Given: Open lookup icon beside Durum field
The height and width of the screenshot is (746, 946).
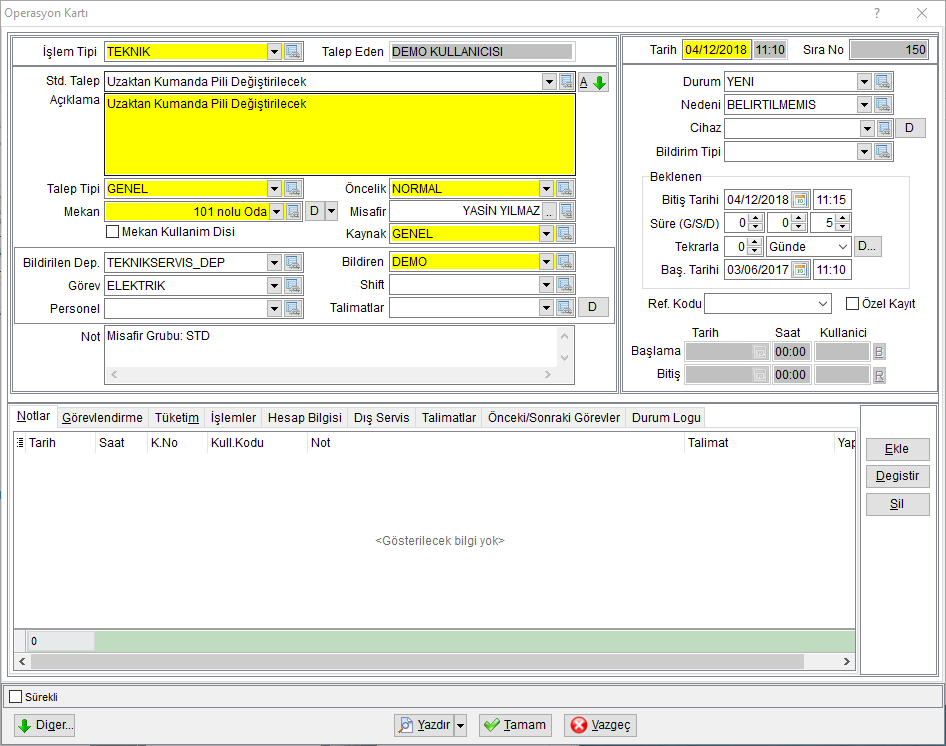Looking at the screenshot, I should [x=883, y=81].
